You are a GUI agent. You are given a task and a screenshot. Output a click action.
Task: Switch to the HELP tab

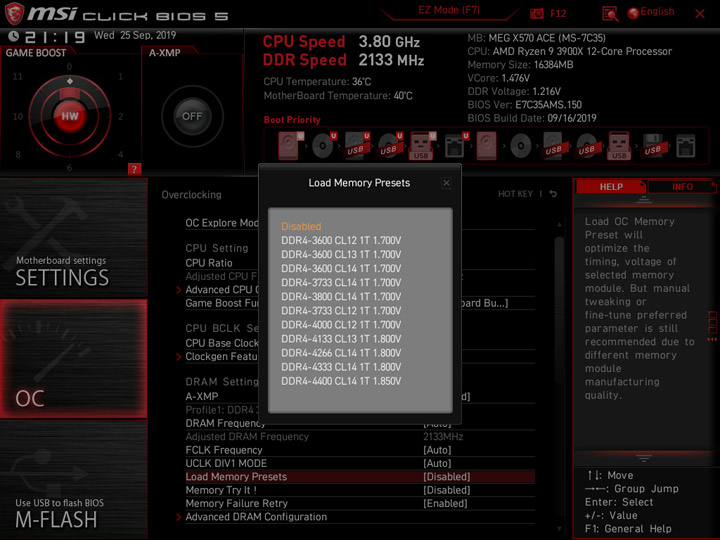click(x=611, y=186)
